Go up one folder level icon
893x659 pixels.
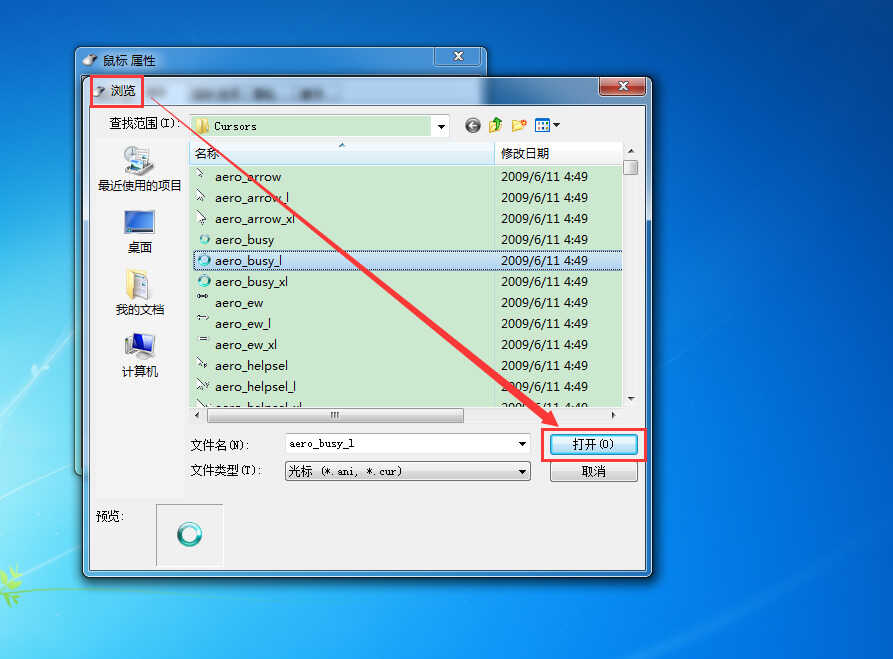pos(495,125)
